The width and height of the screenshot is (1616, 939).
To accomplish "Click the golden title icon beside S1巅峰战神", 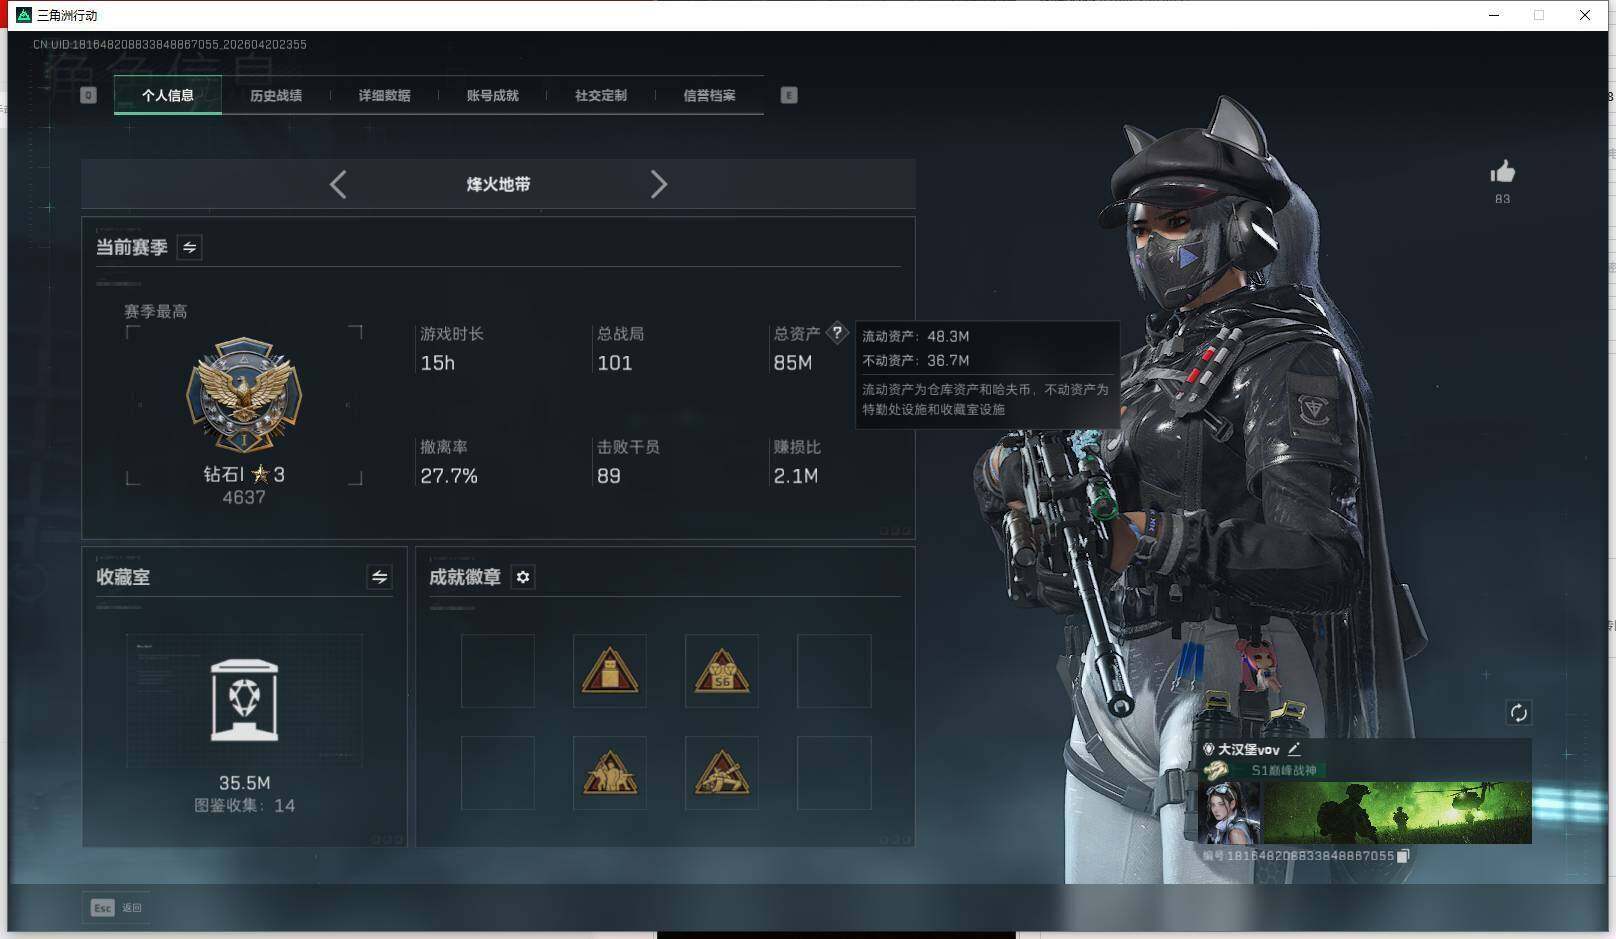I will [x=1215, y=769].
